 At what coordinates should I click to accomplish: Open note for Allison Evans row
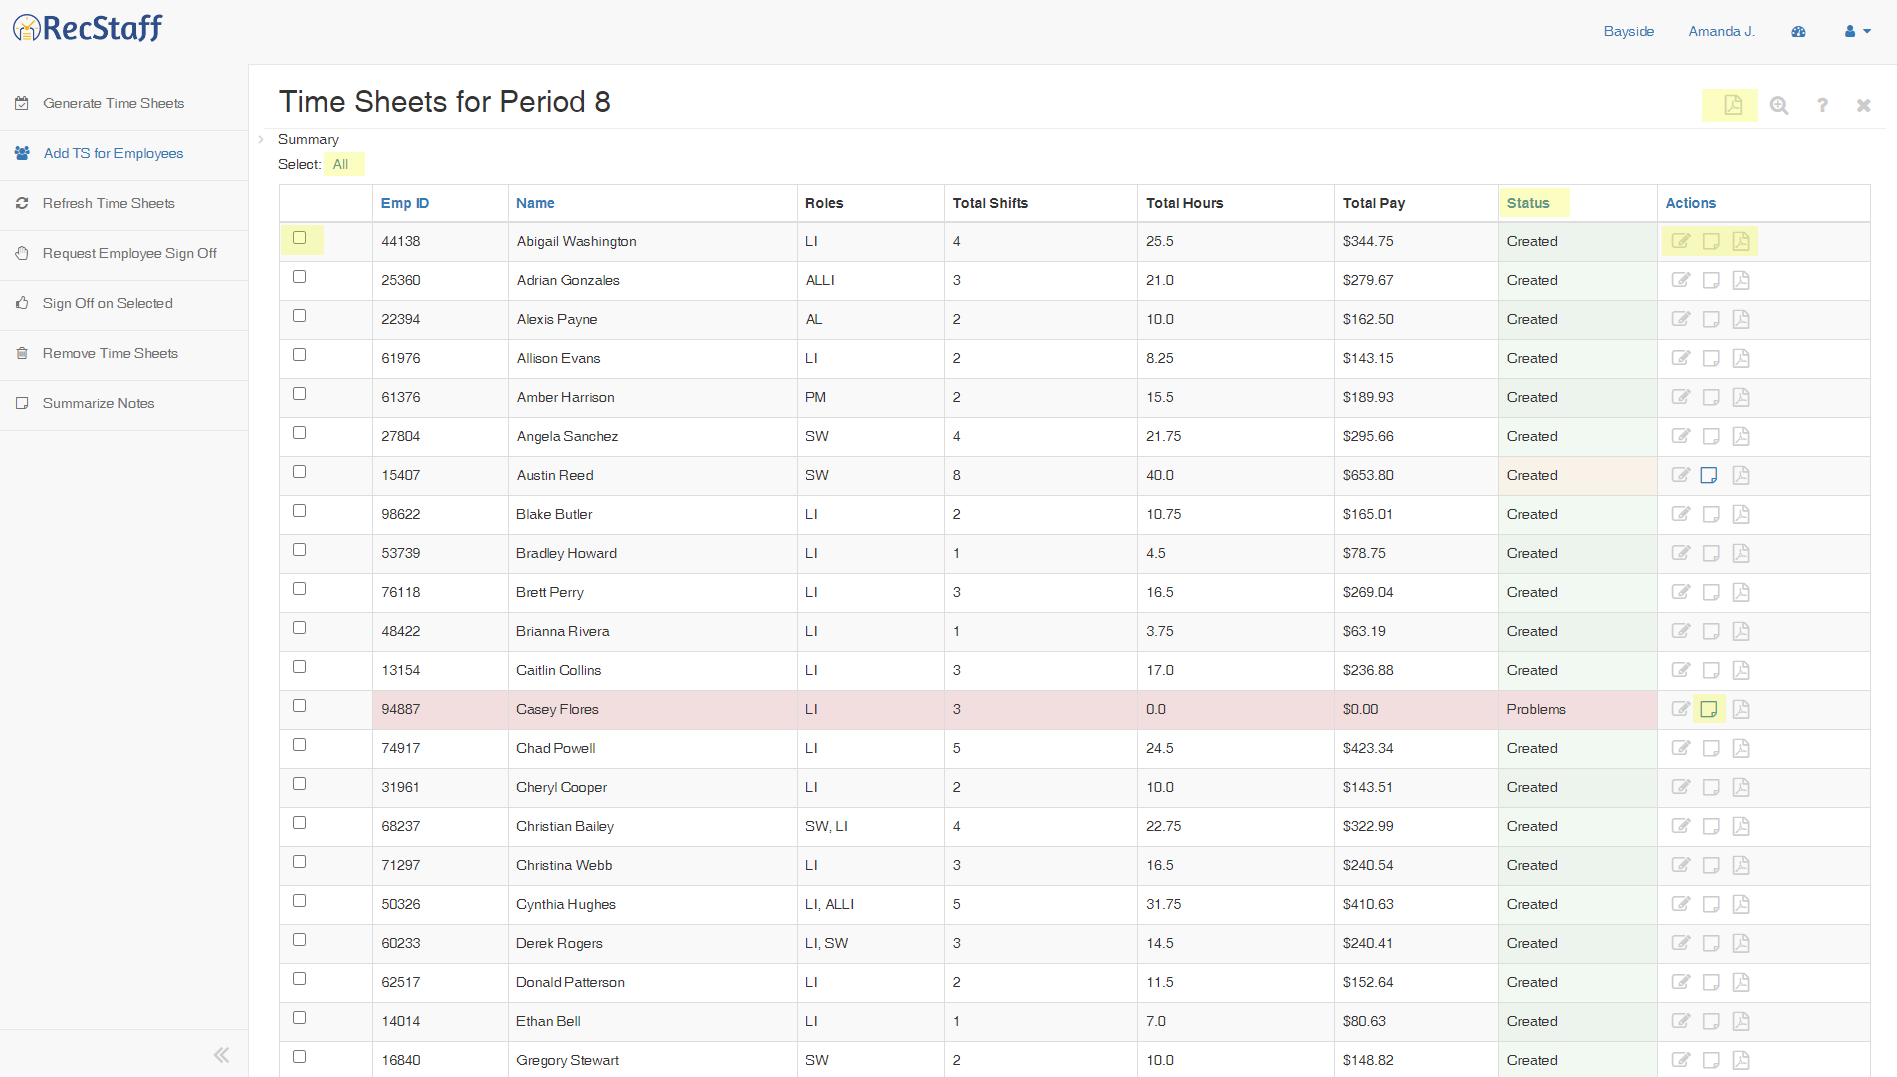pos(1711,358)
